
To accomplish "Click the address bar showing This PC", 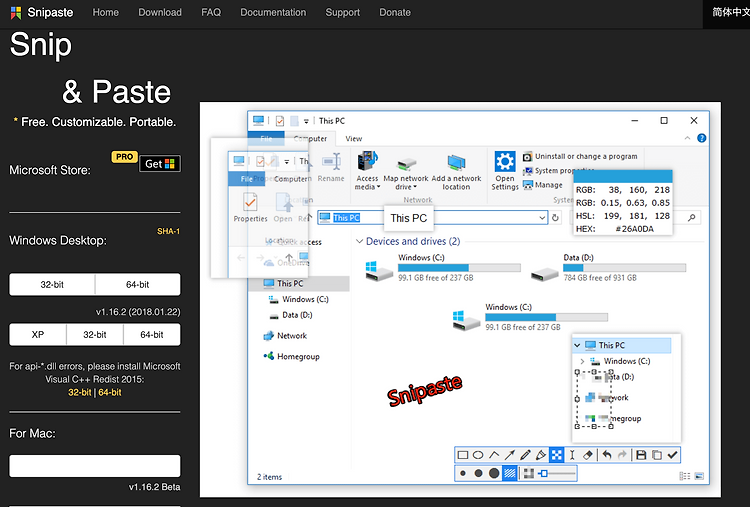I will (432, 218).
